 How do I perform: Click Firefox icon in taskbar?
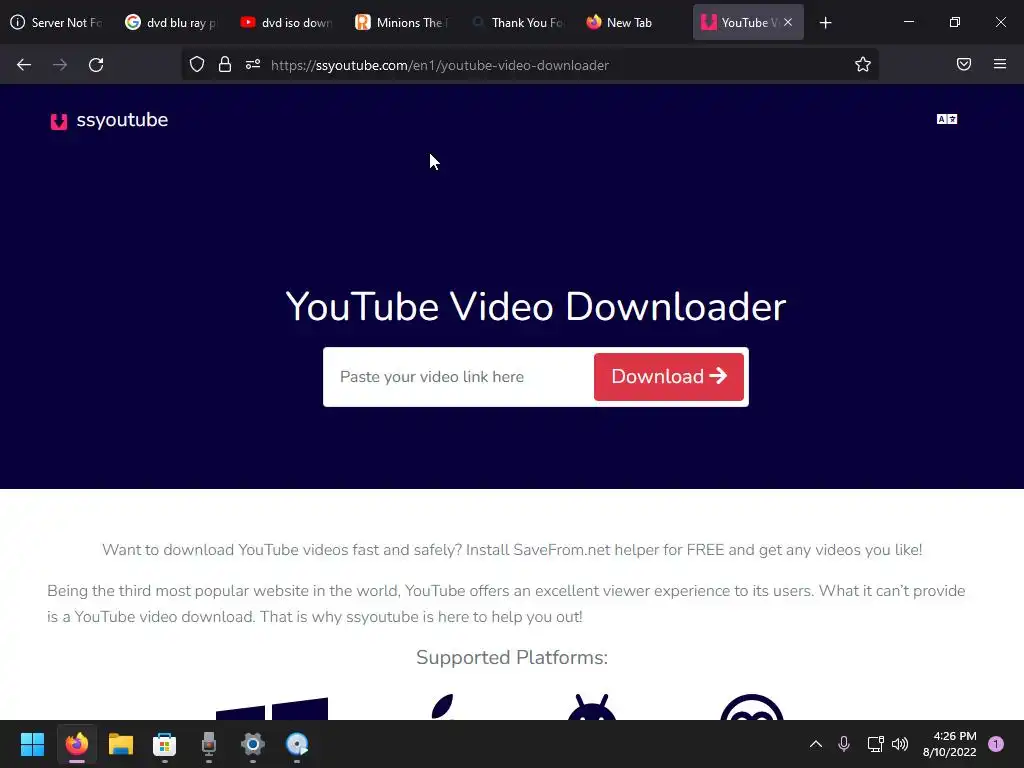click(76, 744)
